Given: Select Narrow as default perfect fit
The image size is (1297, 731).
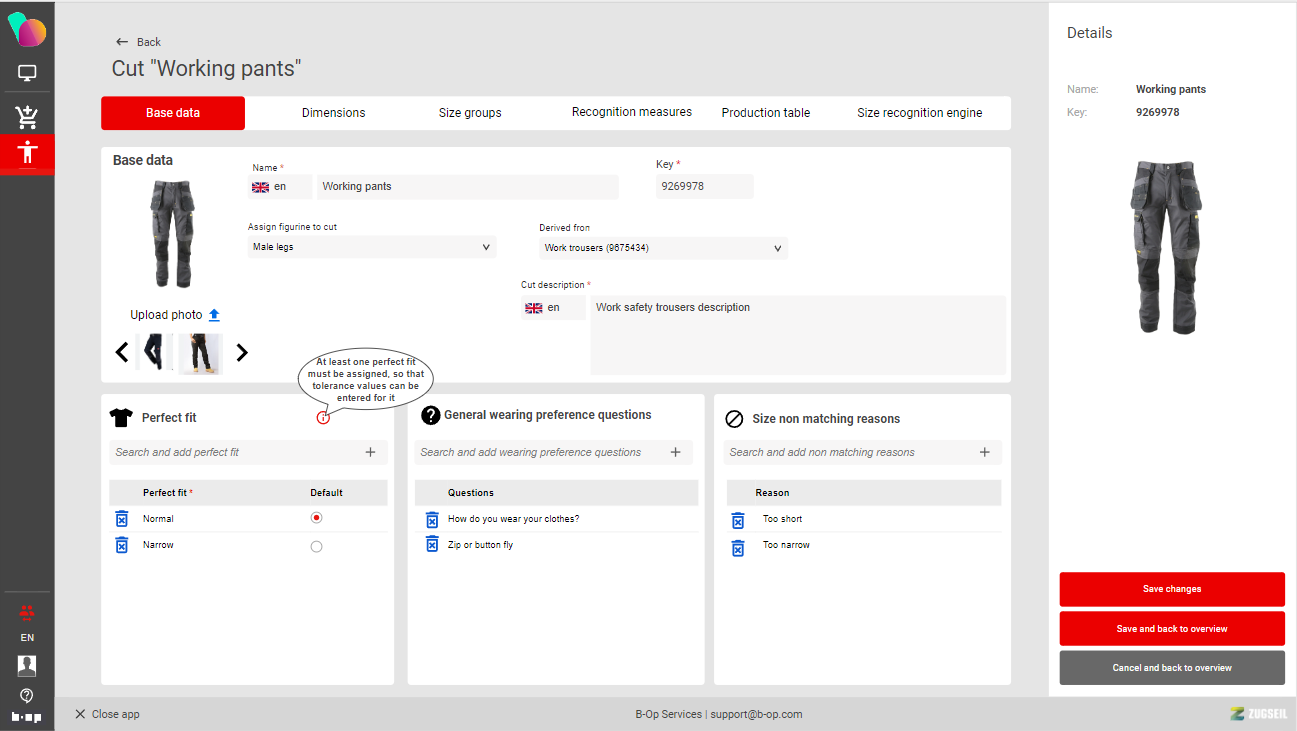Looking at the screenshot, I should (317, 546).
